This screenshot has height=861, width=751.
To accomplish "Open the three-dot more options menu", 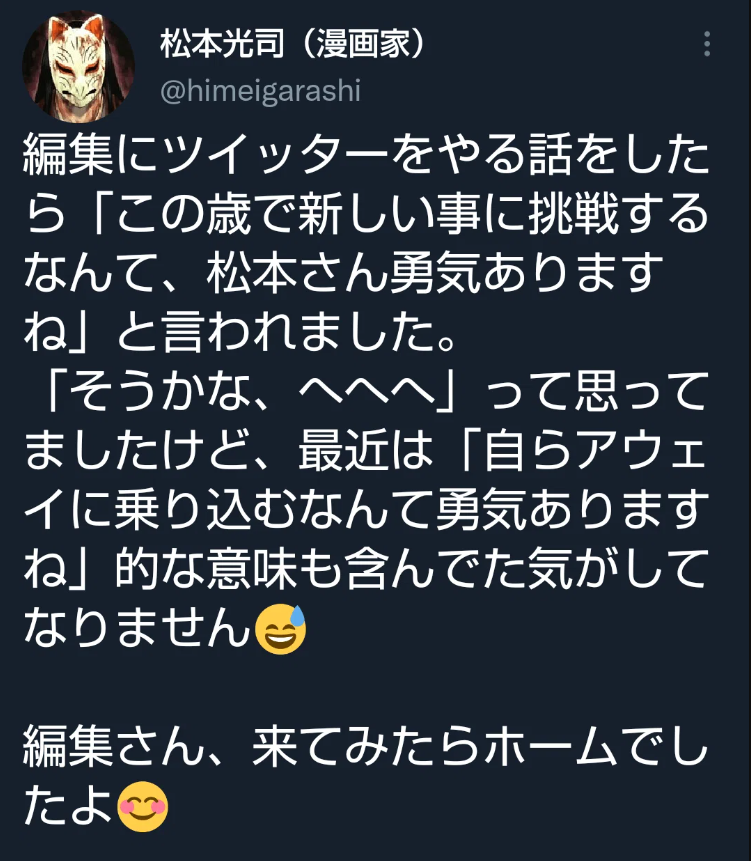I will click(707, 44).
